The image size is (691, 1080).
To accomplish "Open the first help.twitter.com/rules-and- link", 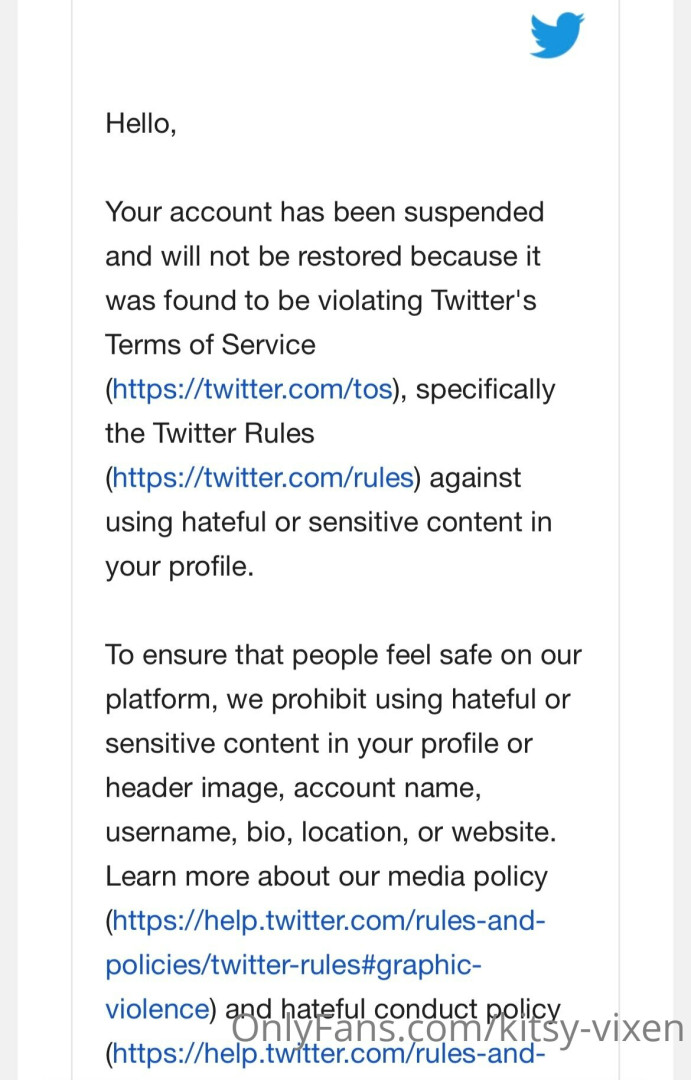I will click(329, 920).
